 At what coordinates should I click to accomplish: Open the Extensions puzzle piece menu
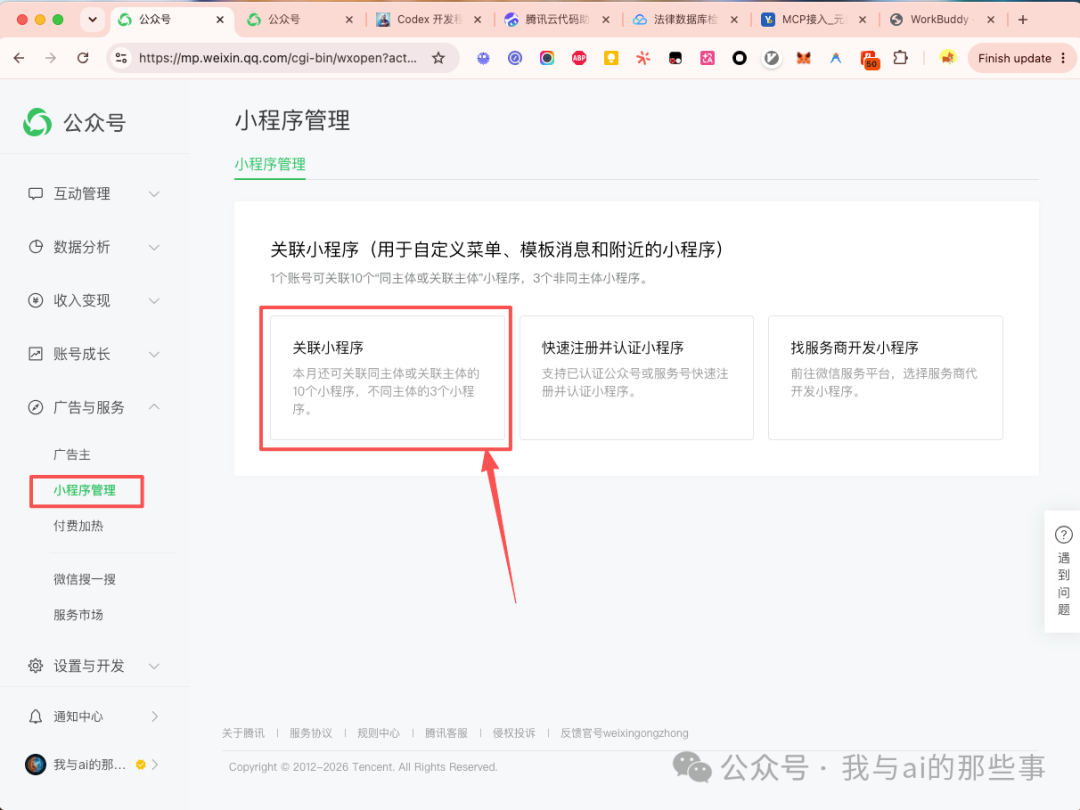[900, 59]
